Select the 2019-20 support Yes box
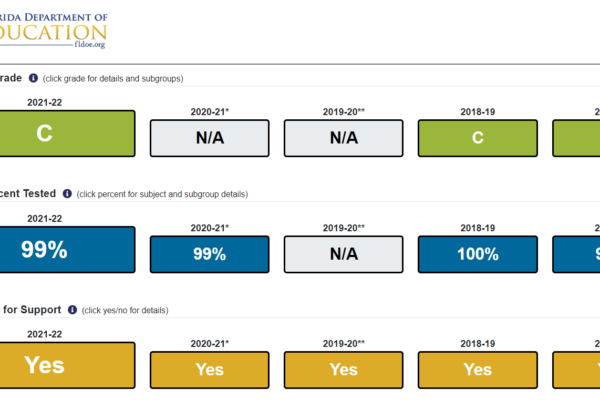This screenshot has height=400, width=600. [344, 370]
